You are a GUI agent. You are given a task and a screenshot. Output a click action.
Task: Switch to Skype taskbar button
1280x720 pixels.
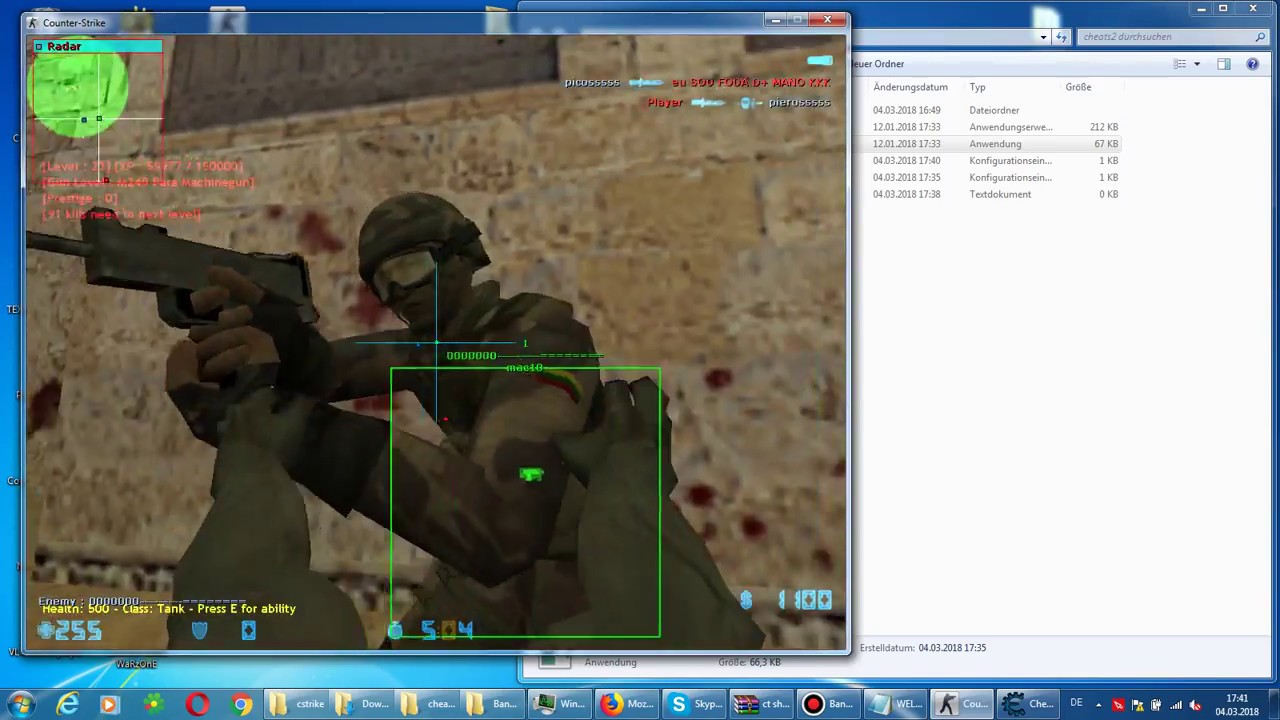click(694, 704)
